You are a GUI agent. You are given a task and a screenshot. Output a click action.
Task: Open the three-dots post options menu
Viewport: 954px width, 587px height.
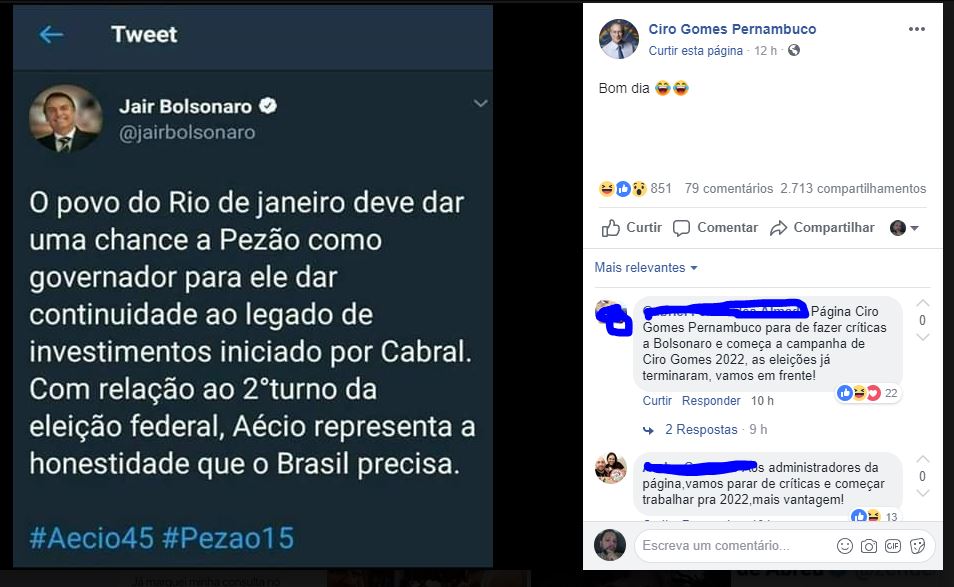tap(916, 29)
